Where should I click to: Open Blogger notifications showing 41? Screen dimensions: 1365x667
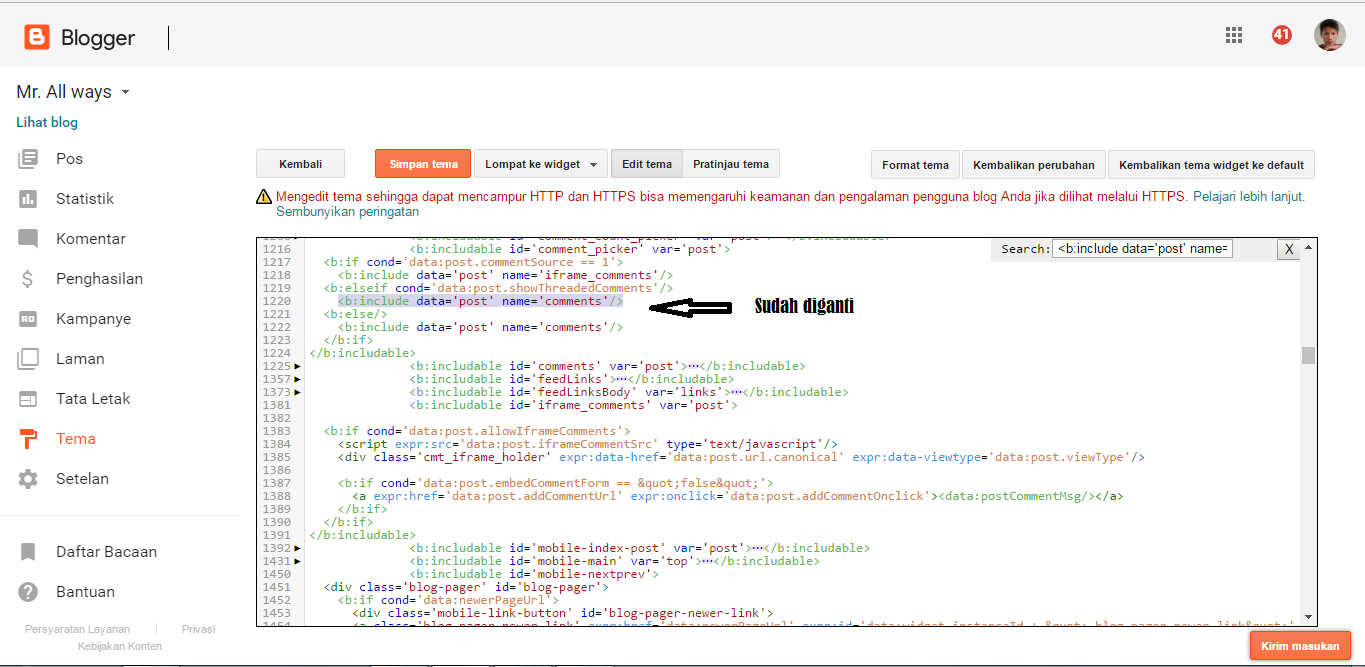click(x=1281, y=34)
